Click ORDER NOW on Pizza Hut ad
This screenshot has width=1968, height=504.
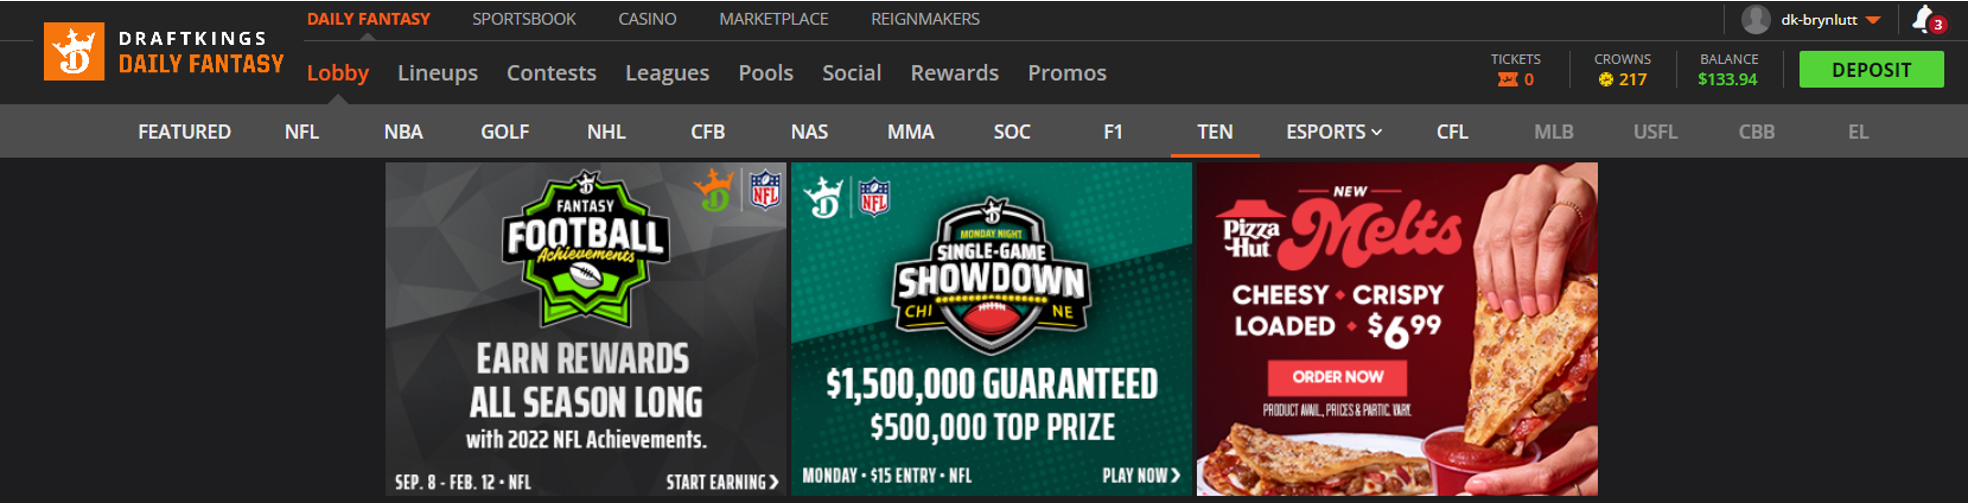(x=1337, y=377)
